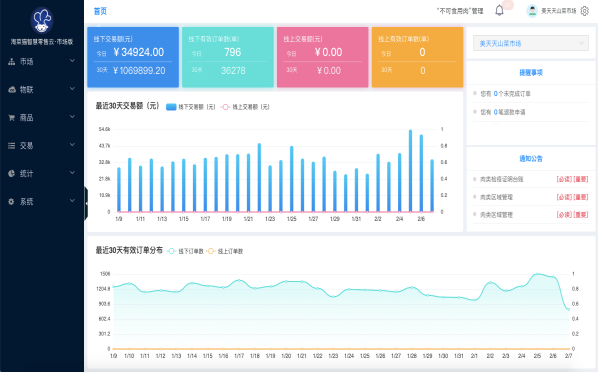Click the ¥34924.00 today value
The width and height of the screenshot is (598, 372).
(139, 52)
